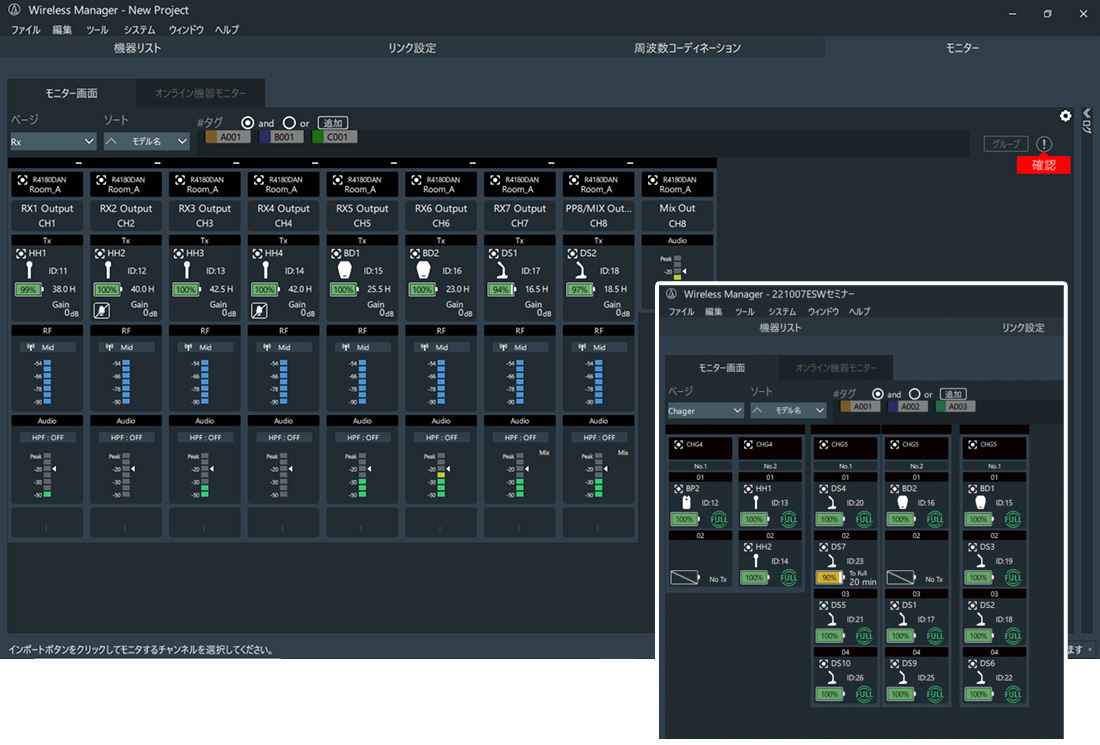Collapse RX1 Output column with its dash
Image resolution: width=1100 pixels, height=745 pixels.
point(78,163)
